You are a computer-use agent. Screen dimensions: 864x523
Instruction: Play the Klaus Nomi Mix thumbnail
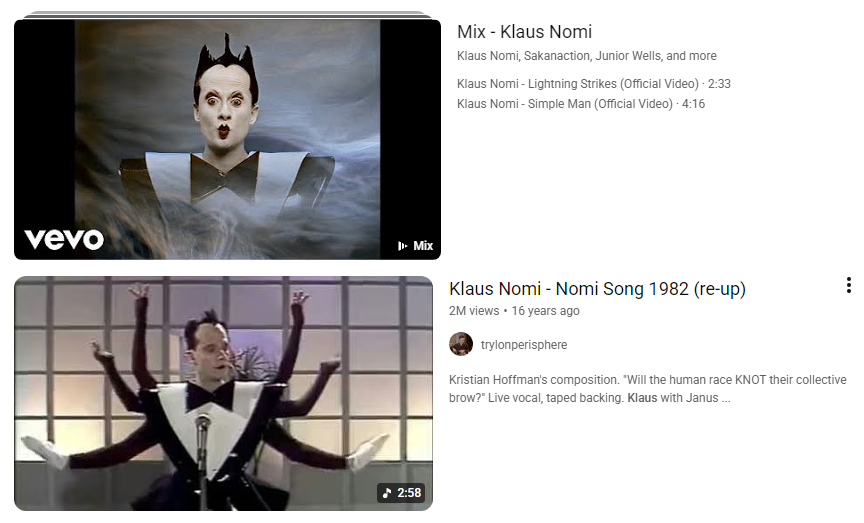(227, 139)
